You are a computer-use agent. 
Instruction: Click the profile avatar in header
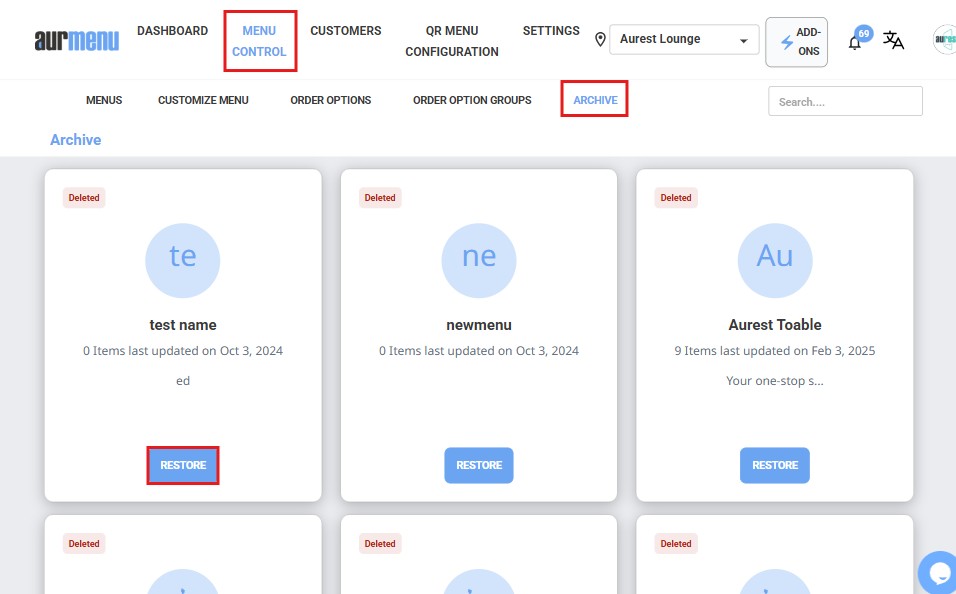(945, 40)
